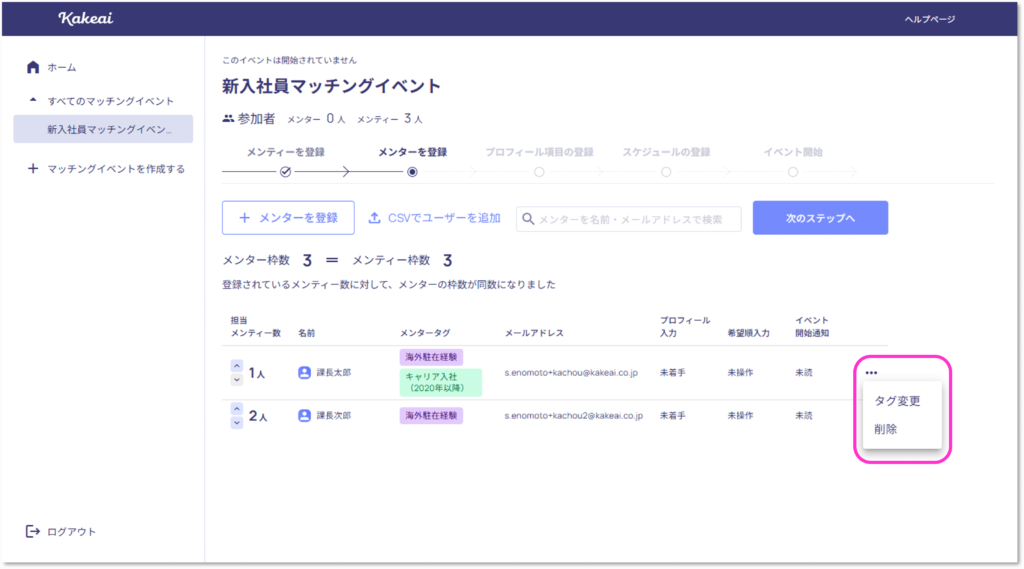The image size is (1024, 569).
Task: Click the 次のステップへ button
Action: click(820, 218)
